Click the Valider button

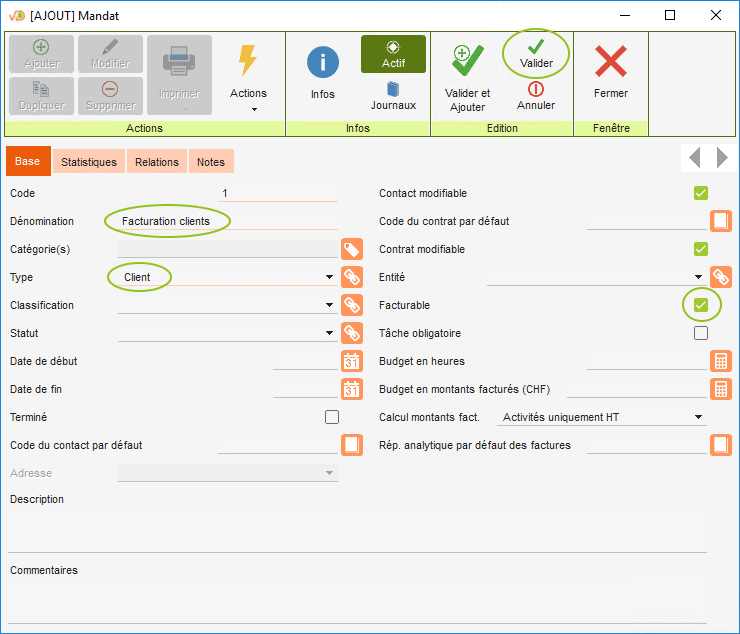tap(536, 54)
